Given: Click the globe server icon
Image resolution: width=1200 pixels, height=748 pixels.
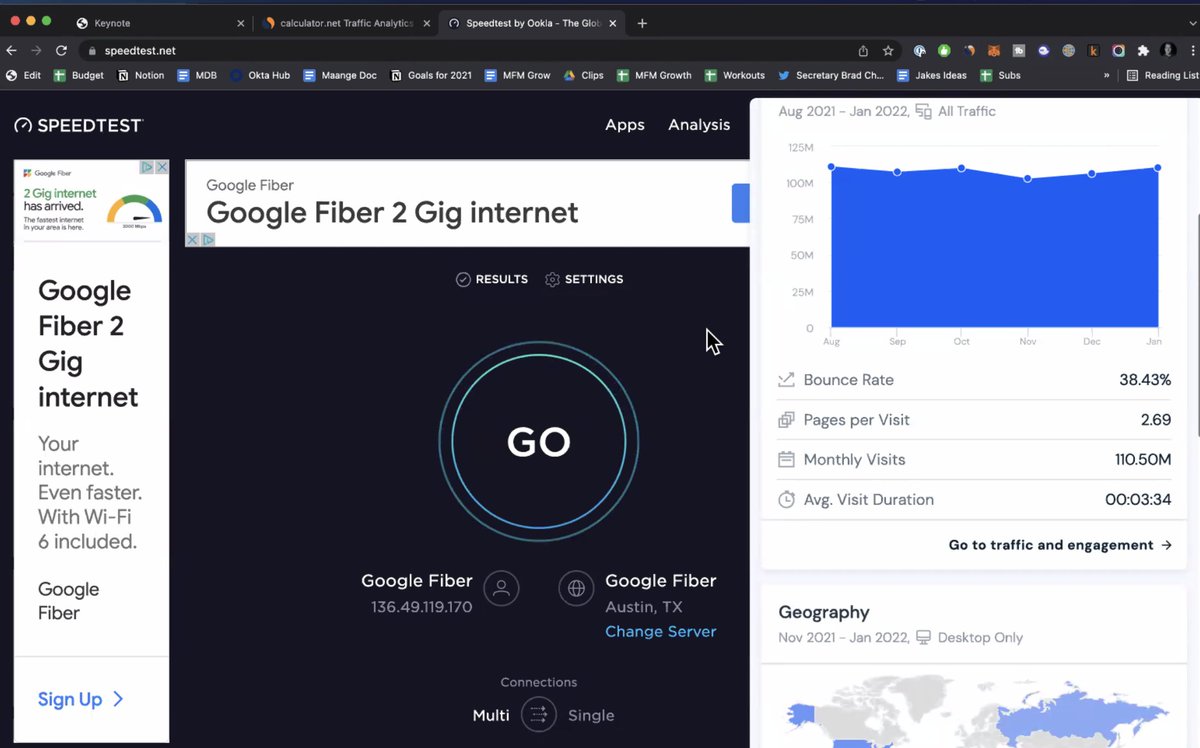Looking at the screenshot, I should [x=576, y=589].
